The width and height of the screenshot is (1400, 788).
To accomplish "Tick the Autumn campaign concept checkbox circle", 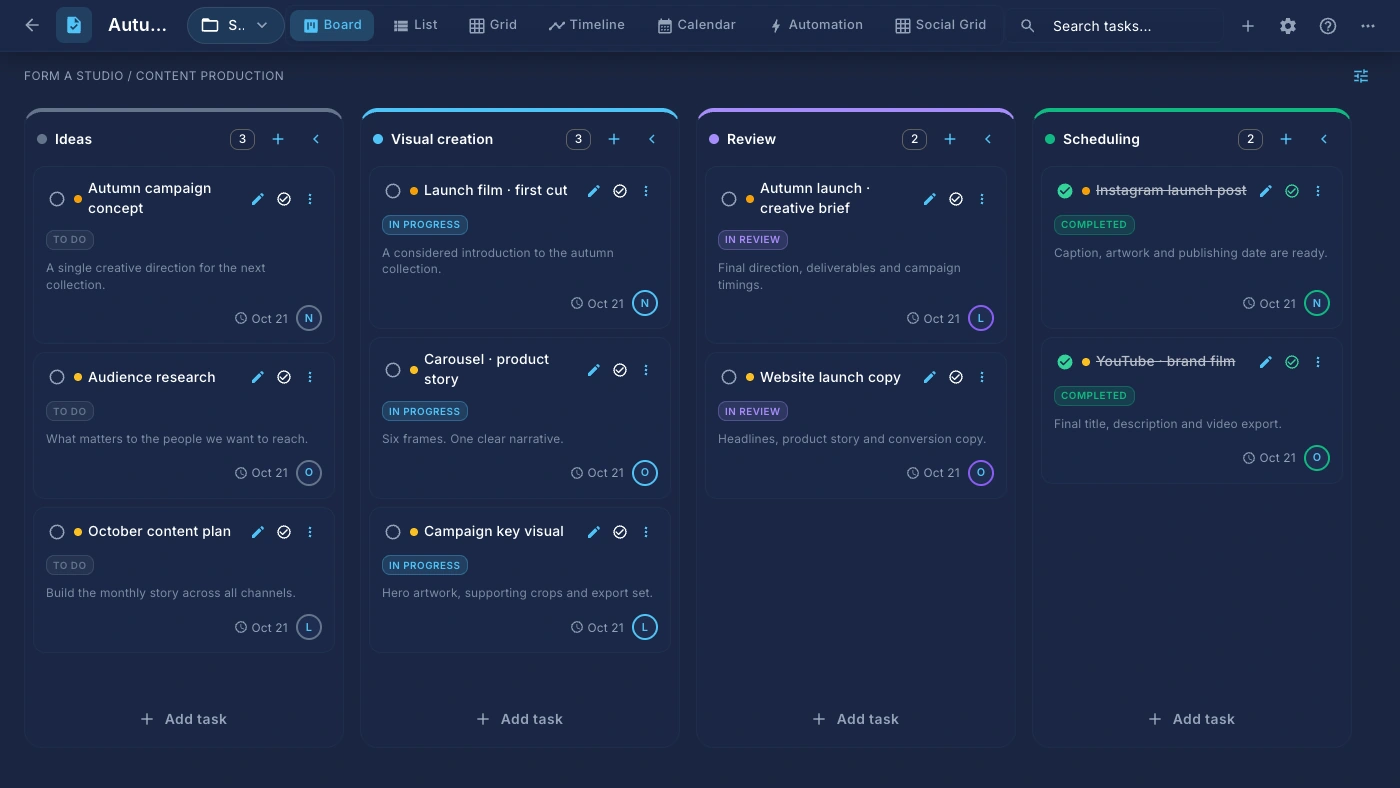I will pos(57,199).
